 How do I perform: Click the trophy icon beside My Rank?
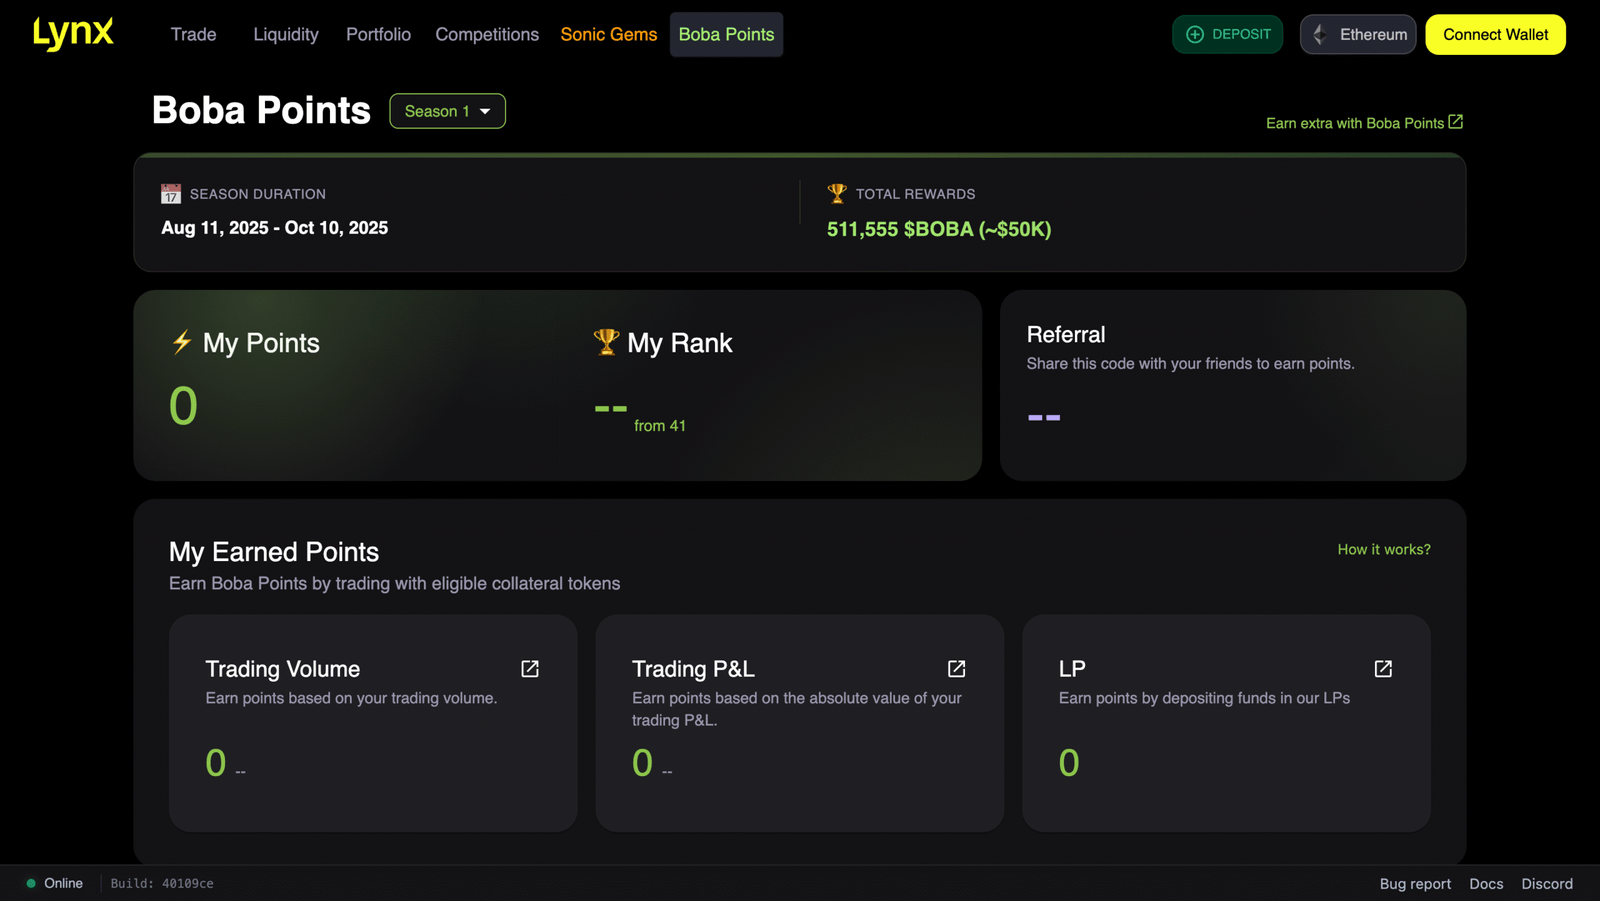pyautogui.click(x=606, y=342)
